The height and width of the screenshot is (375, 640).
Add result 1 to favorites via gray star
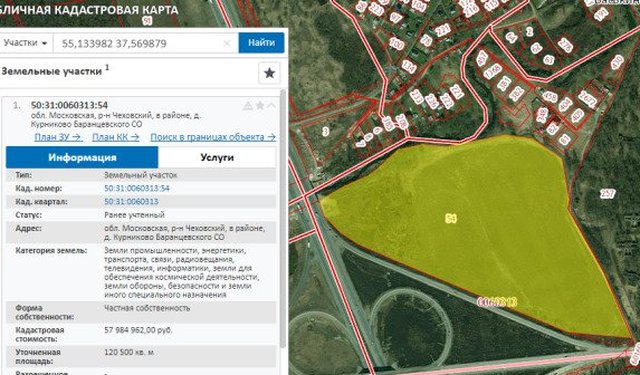(260, 106)
